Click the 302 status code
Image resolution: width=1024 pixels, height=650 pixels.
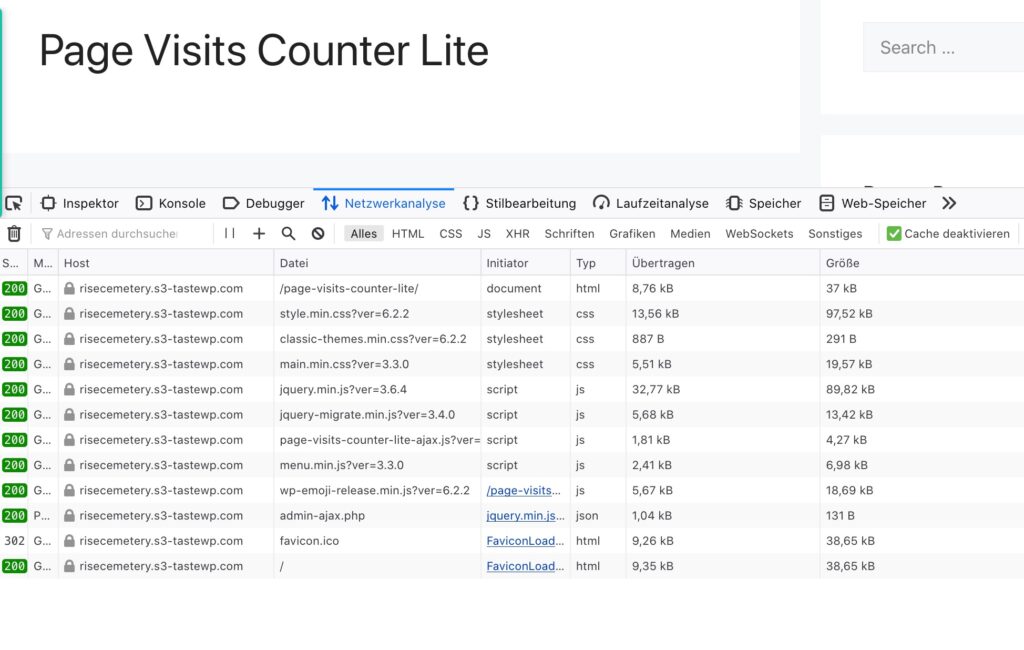(14, 541)
